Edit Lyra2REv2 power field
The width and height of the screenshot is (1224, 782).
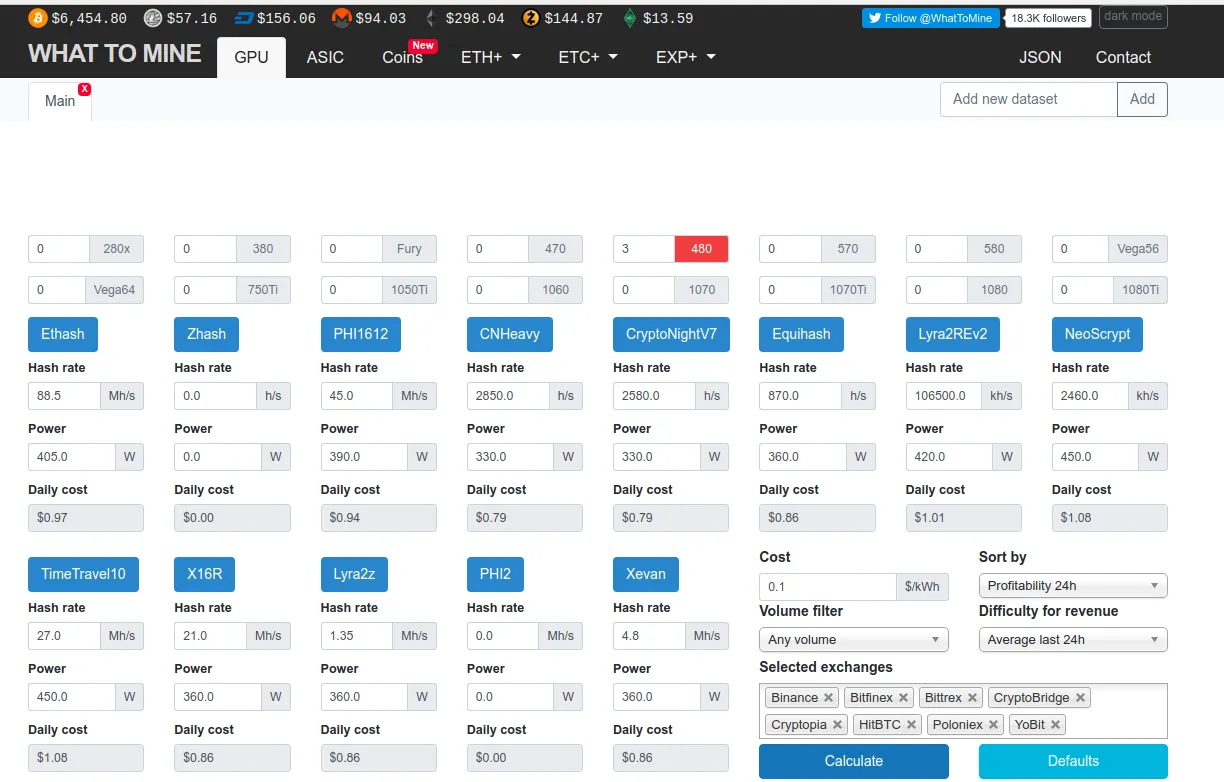[950, 457]
